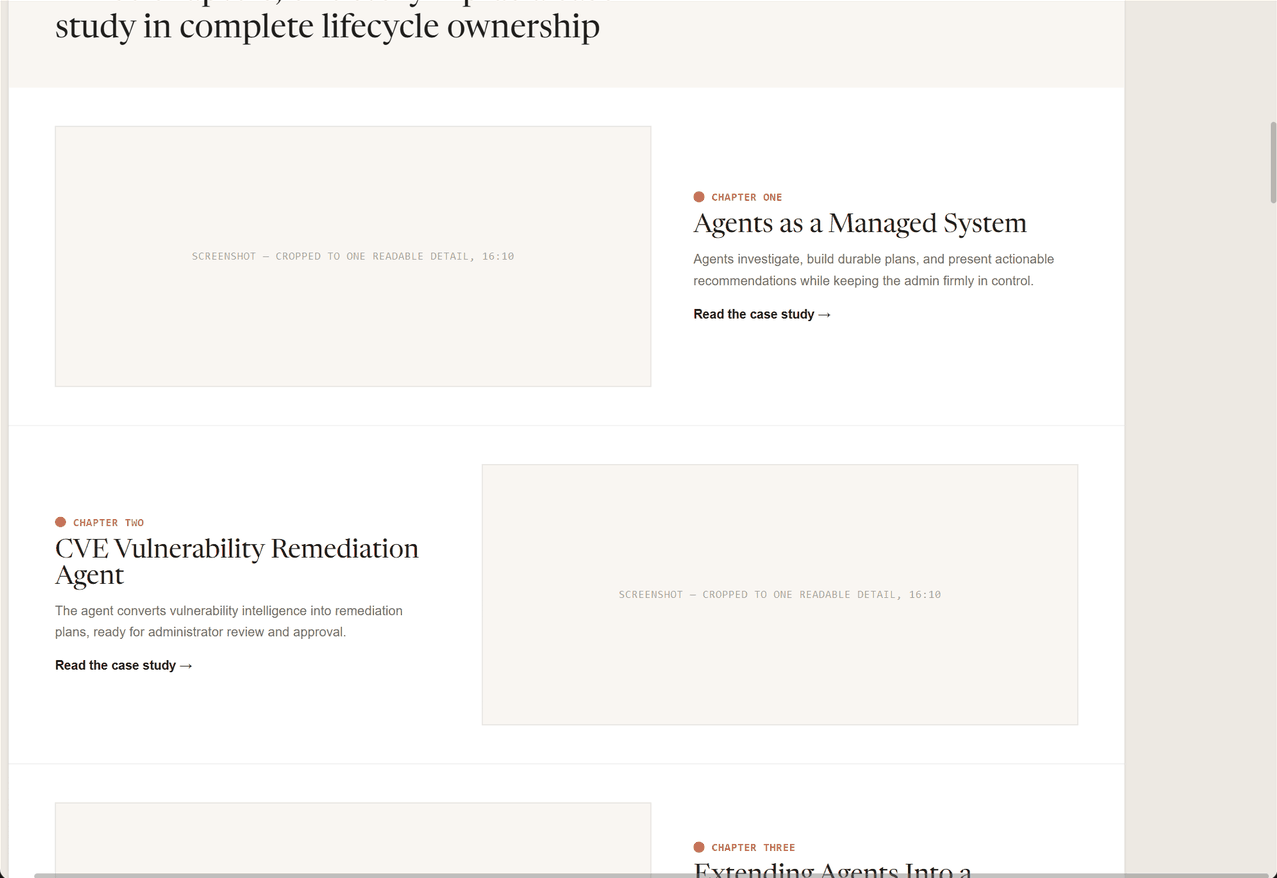Image resolution: width=1277 pixels, height=878 pixels.
Task: Click the orange dot beside CHAPTER THREE
Action: (699, 847)
